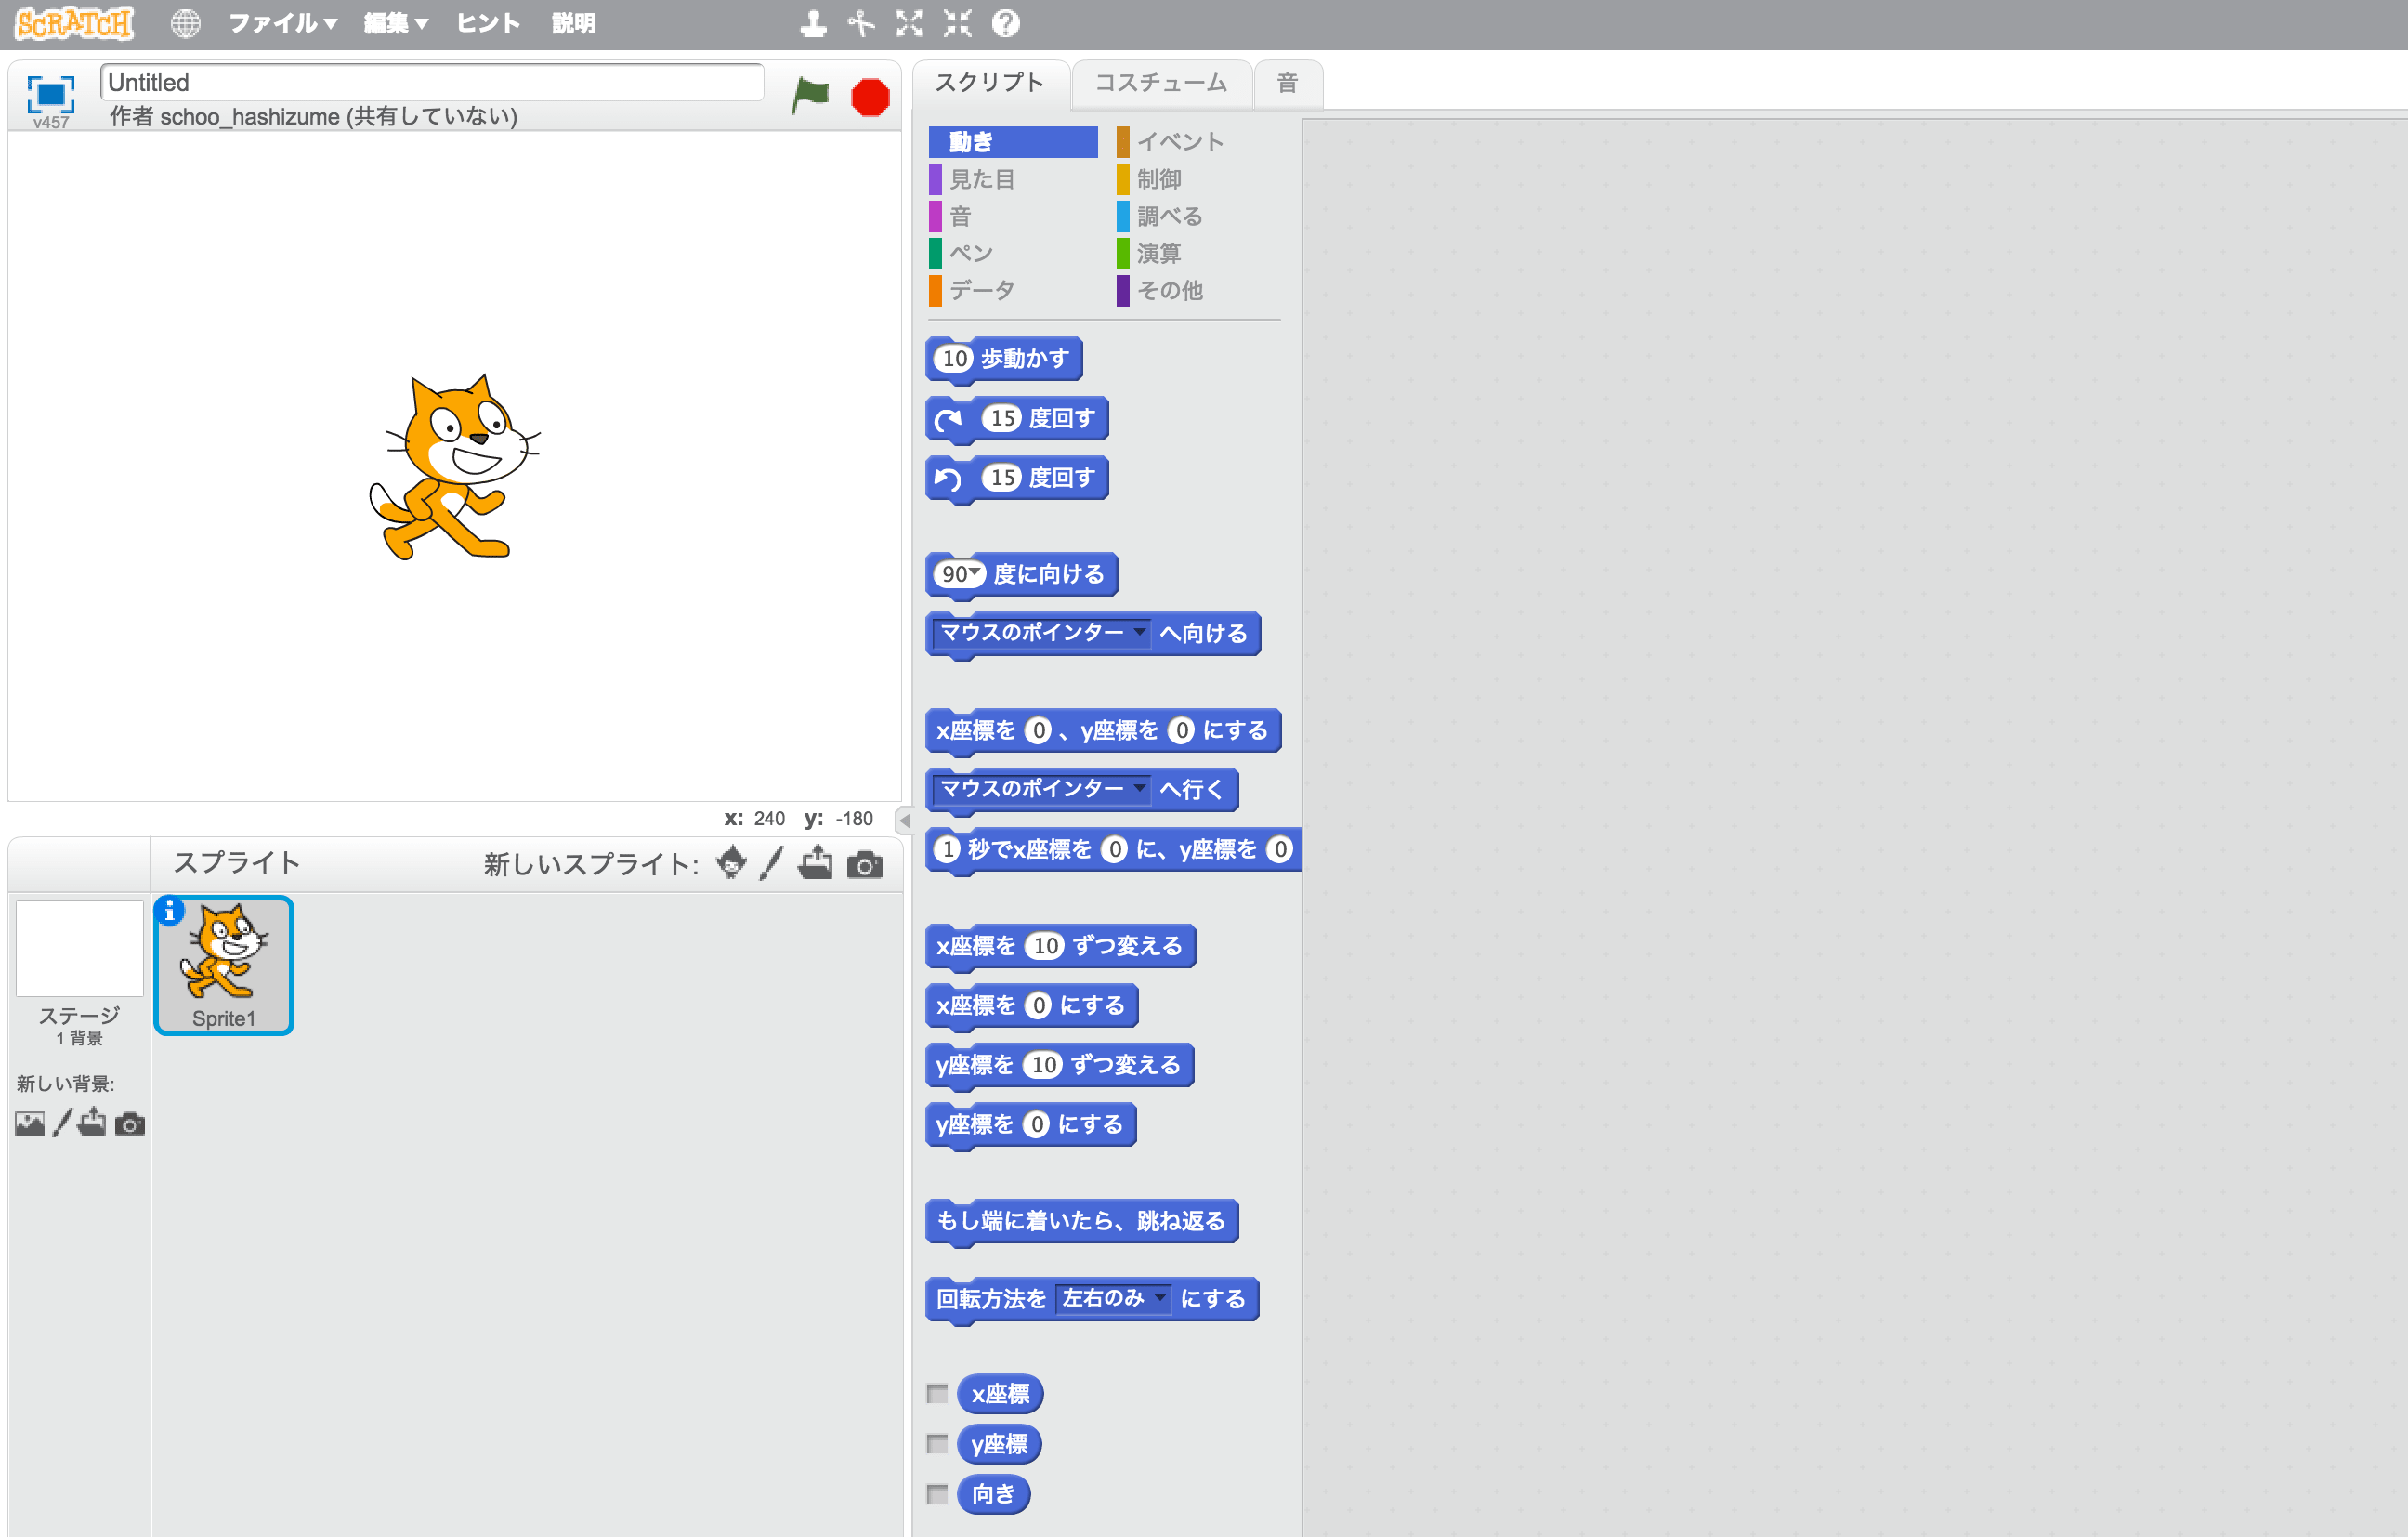Select the Grow sprite tool
Image resolution: width=2408 pixels, height=1537 pixels.
909,23
